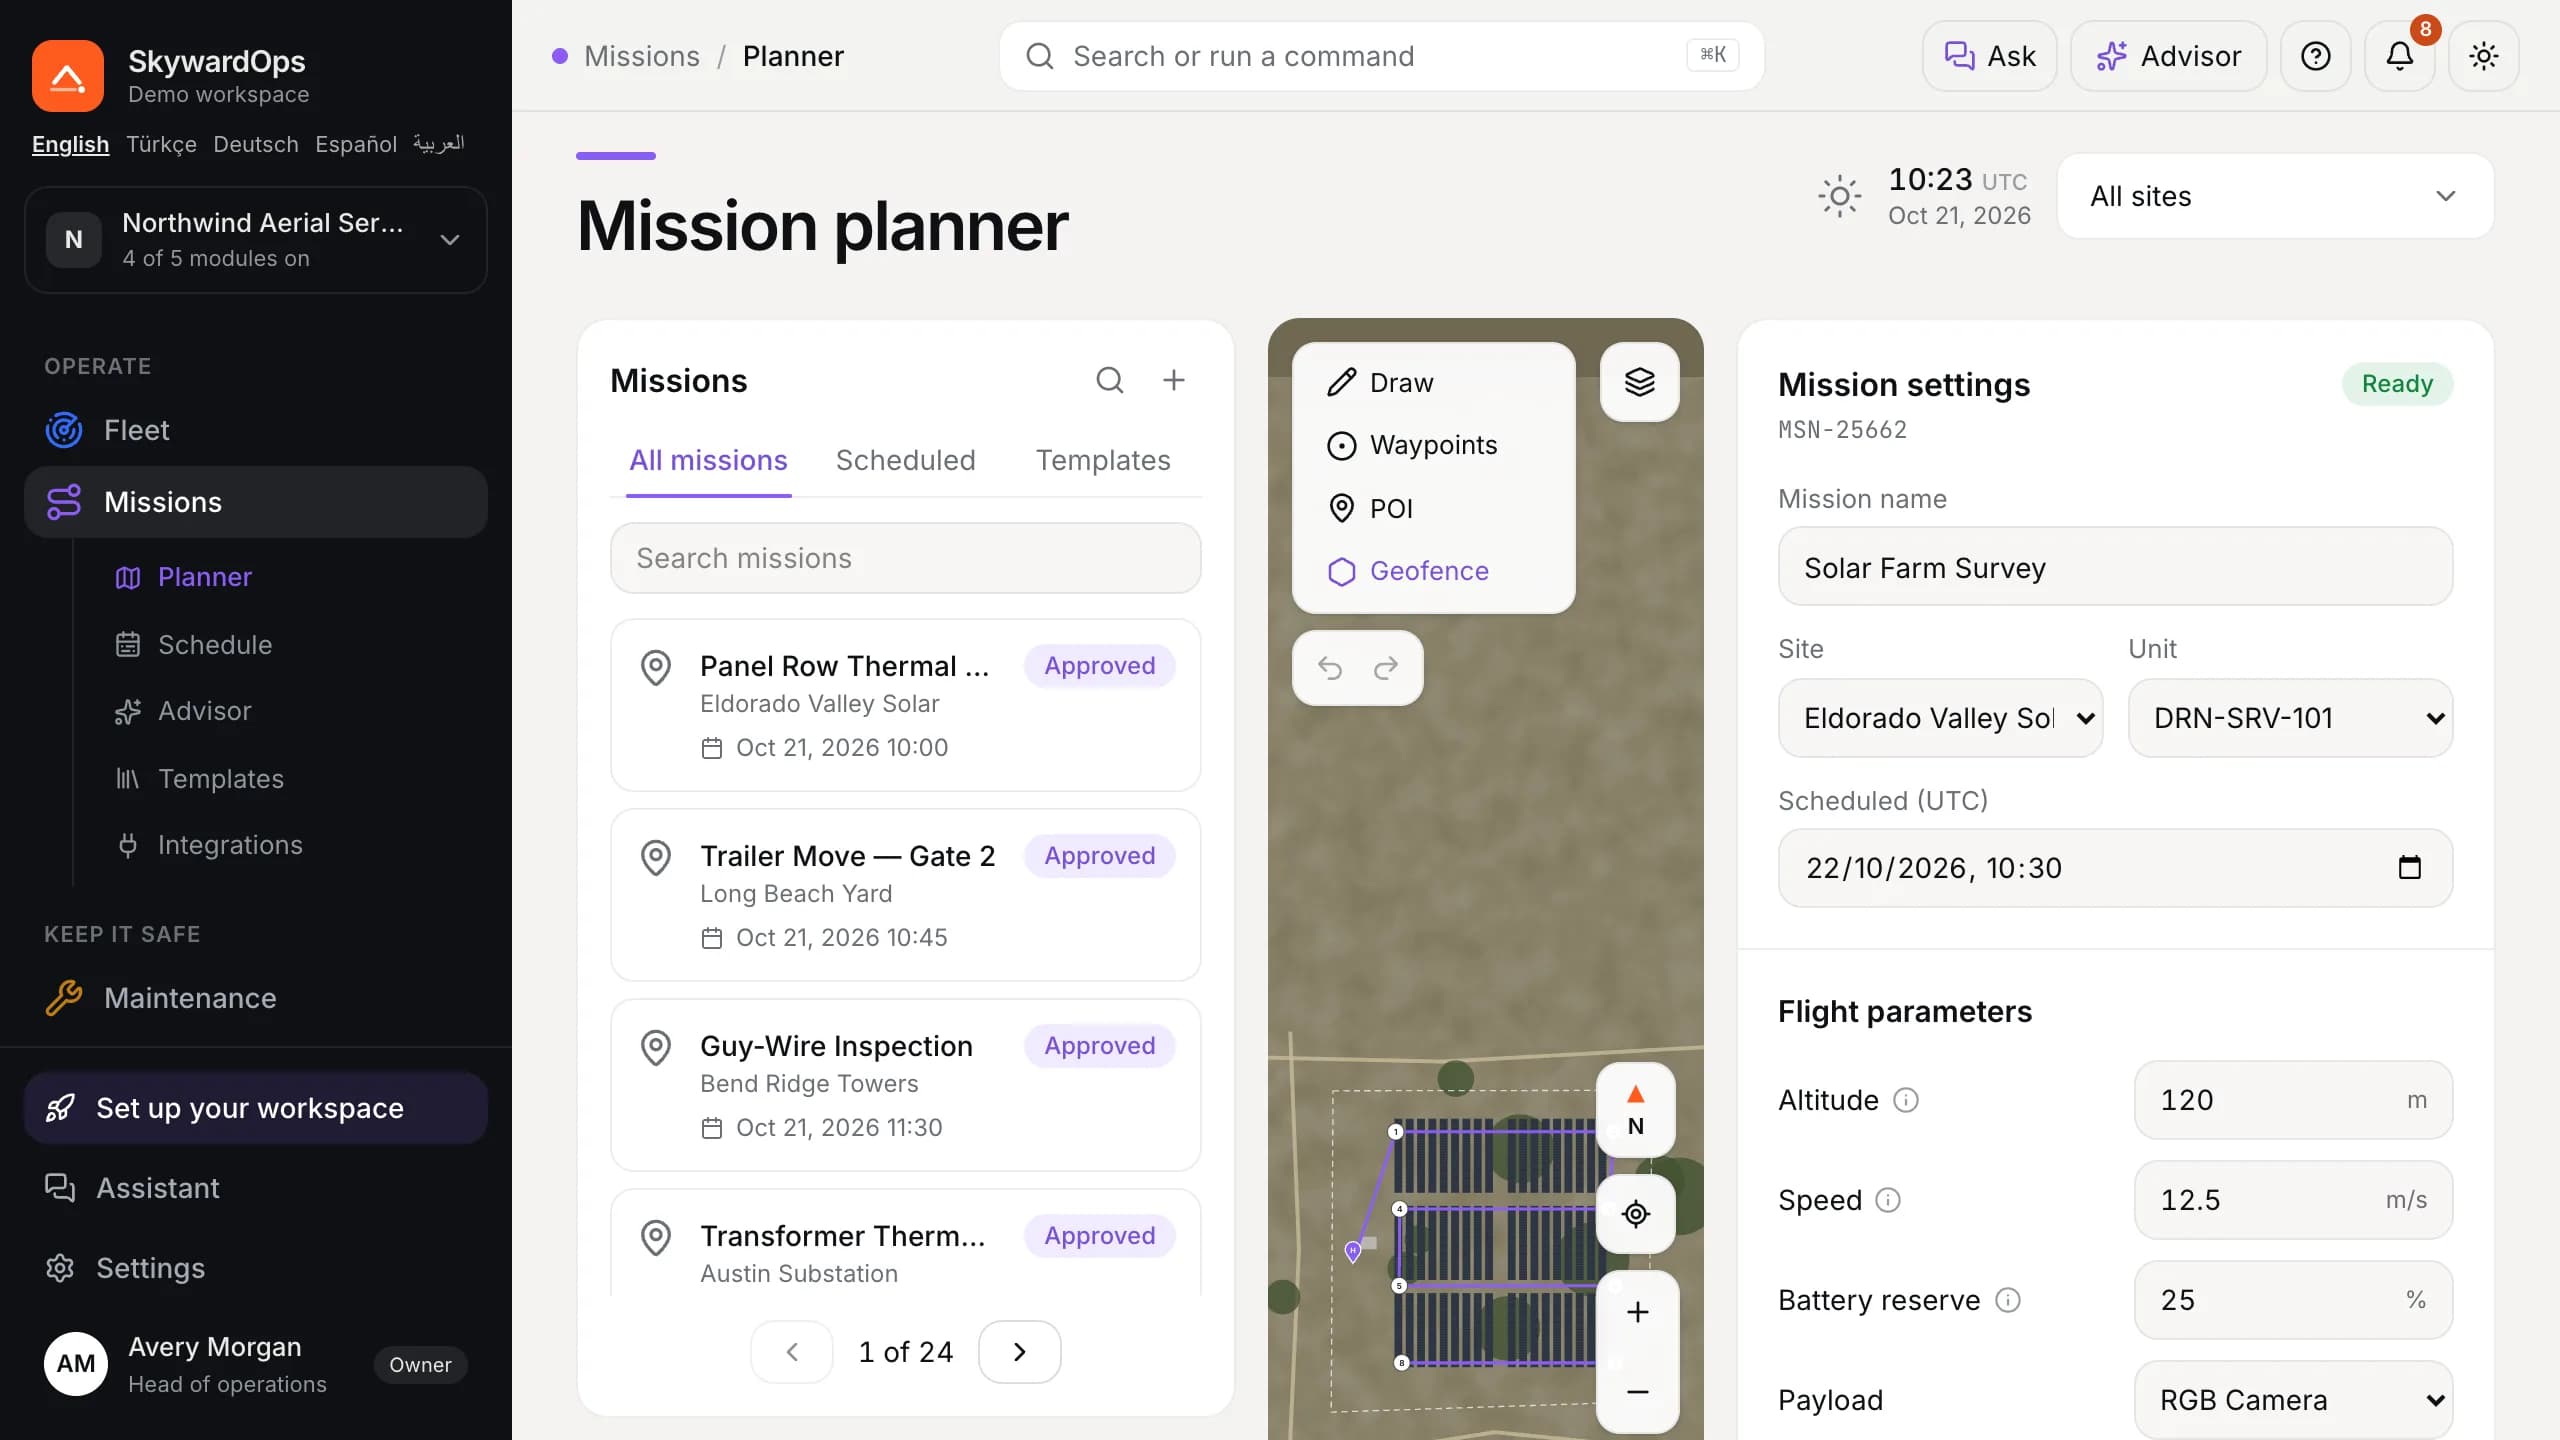The width and height of the screenshot is (2560, 1440).
Task: Zoom out on the map
Action: [x=1637, y=1391]
